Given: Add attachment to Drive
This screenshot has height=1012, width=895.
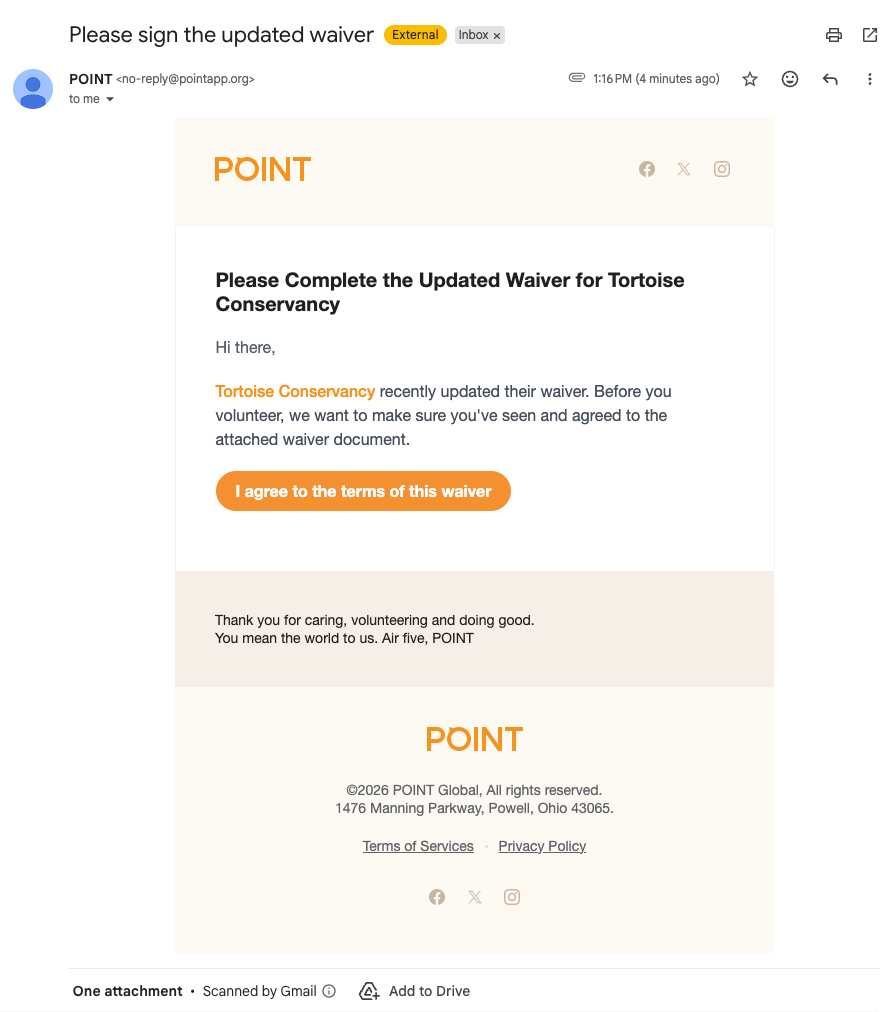Looking at the screenshot, I should (415, 991).
